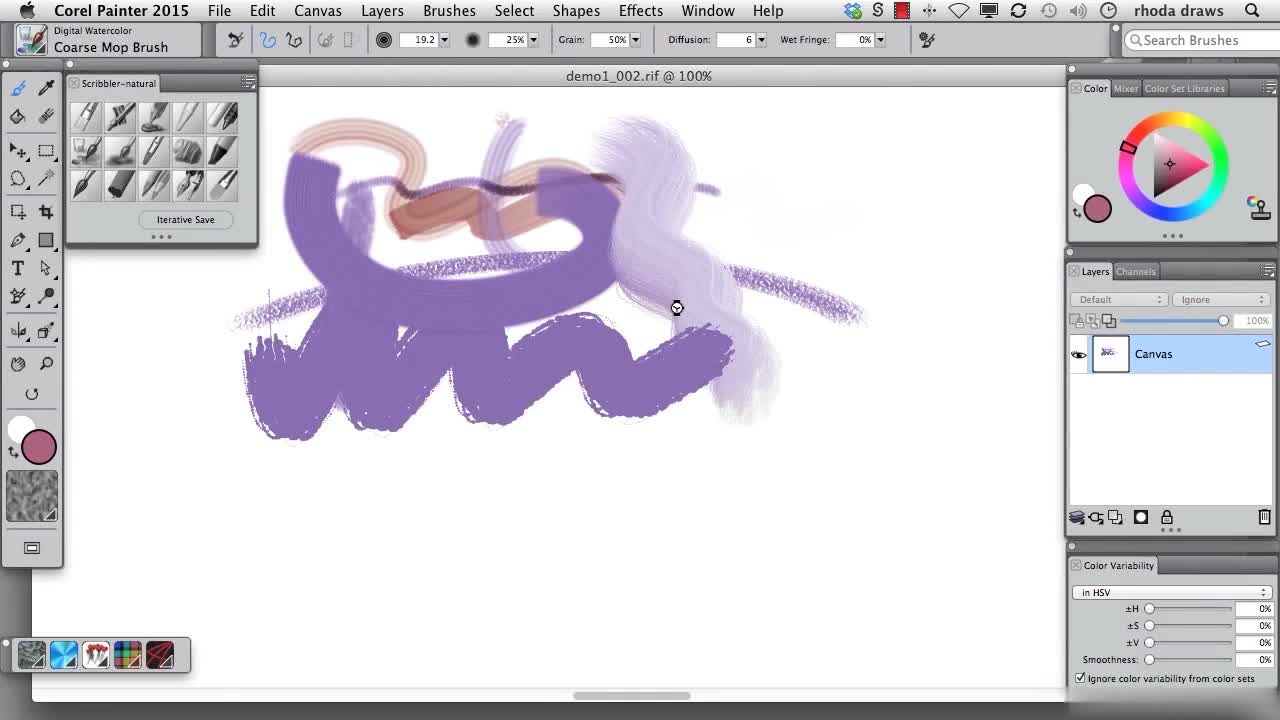Select the Mirror Painting tool
Viewport: 1280px width, 720px height.
(x=18, y=331)
